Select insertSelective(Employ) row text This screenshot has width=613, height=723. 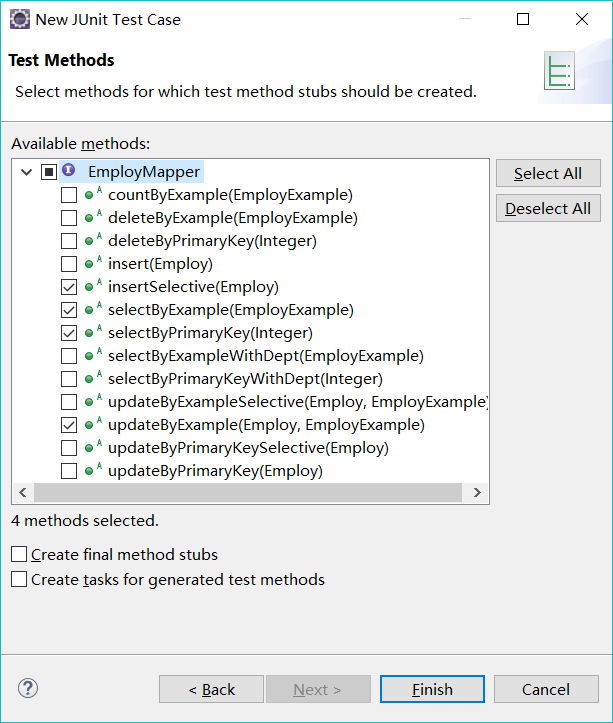[x=193, y=287]
